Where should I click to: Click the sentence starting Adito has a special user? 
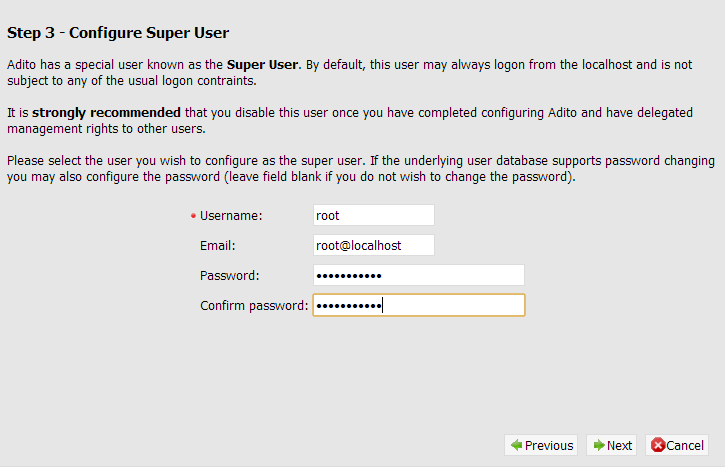coord(350,73)
